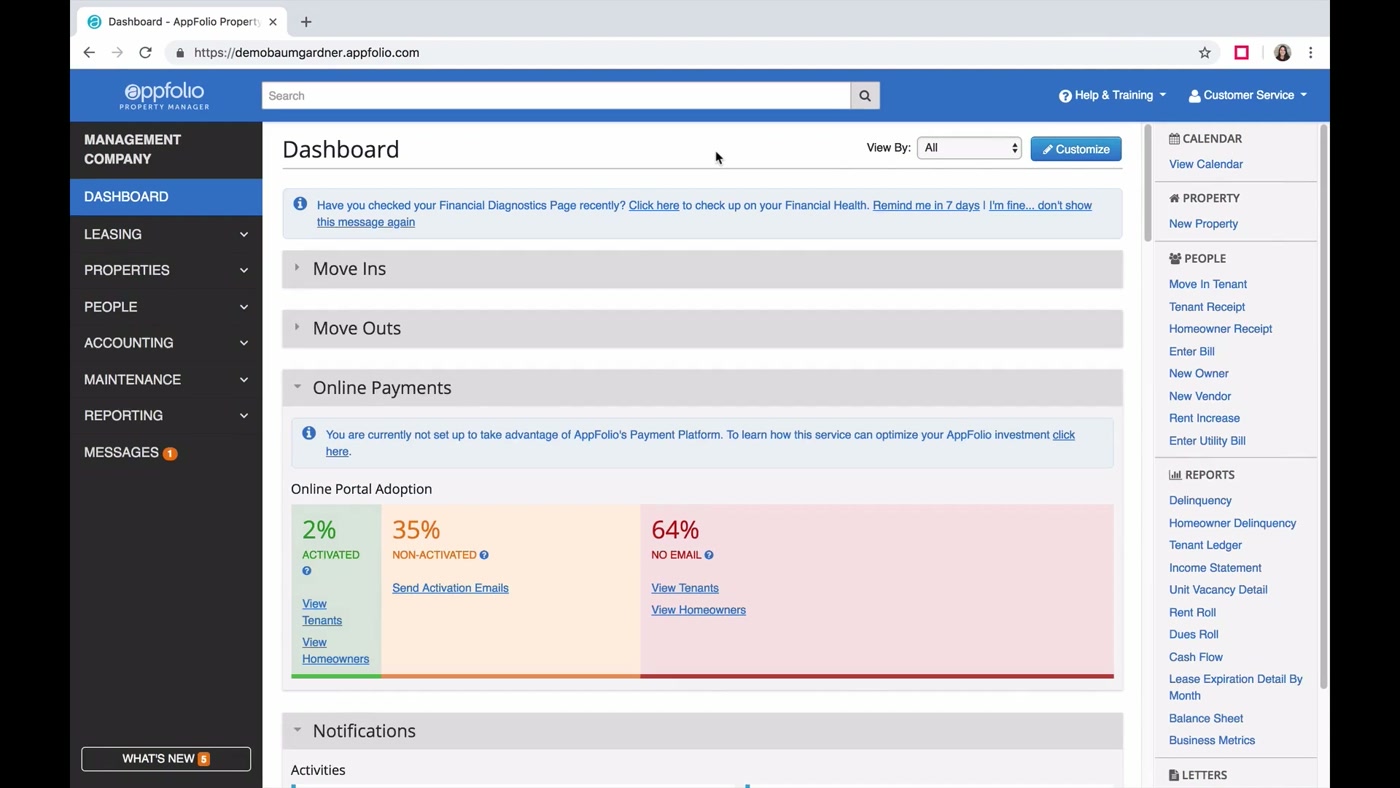Click Remind me in 7 days link
The height and width of the screenshot is (788, 1400).
point(926,205)
